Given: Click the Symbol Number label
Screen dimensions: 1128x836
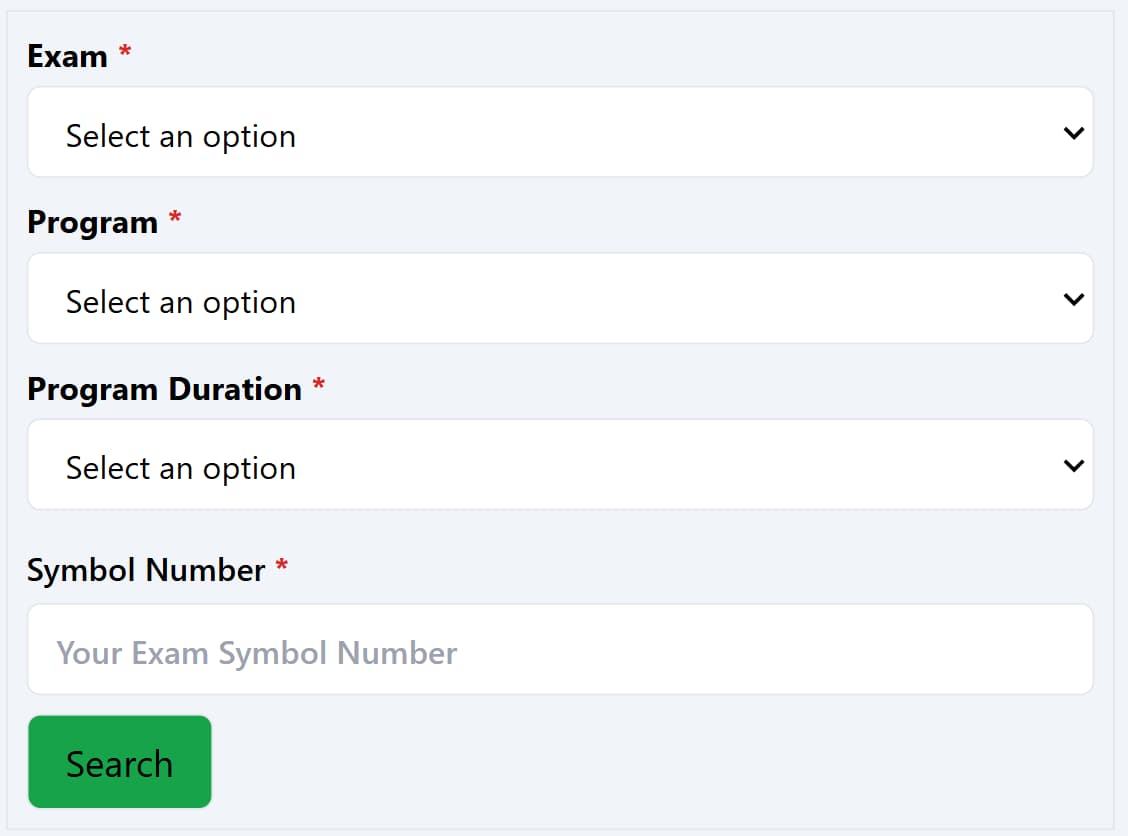Looking at the screenshot, I should click(146, 570).
